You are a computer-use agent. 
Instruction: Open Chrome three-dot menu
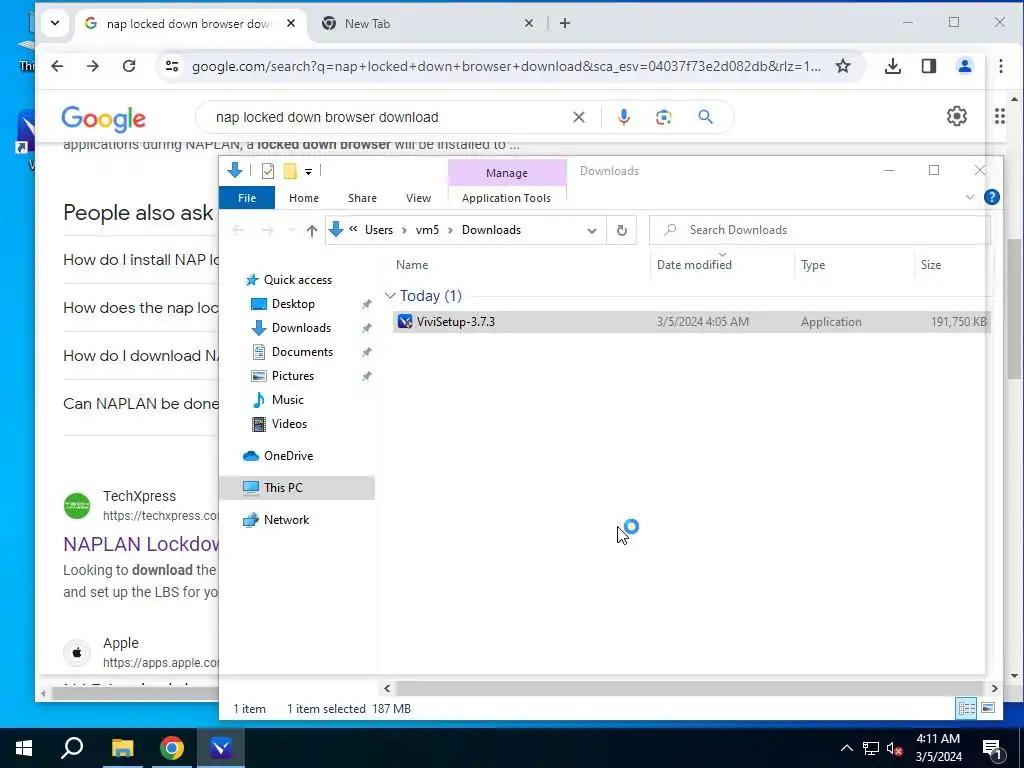pos(1000,66)
